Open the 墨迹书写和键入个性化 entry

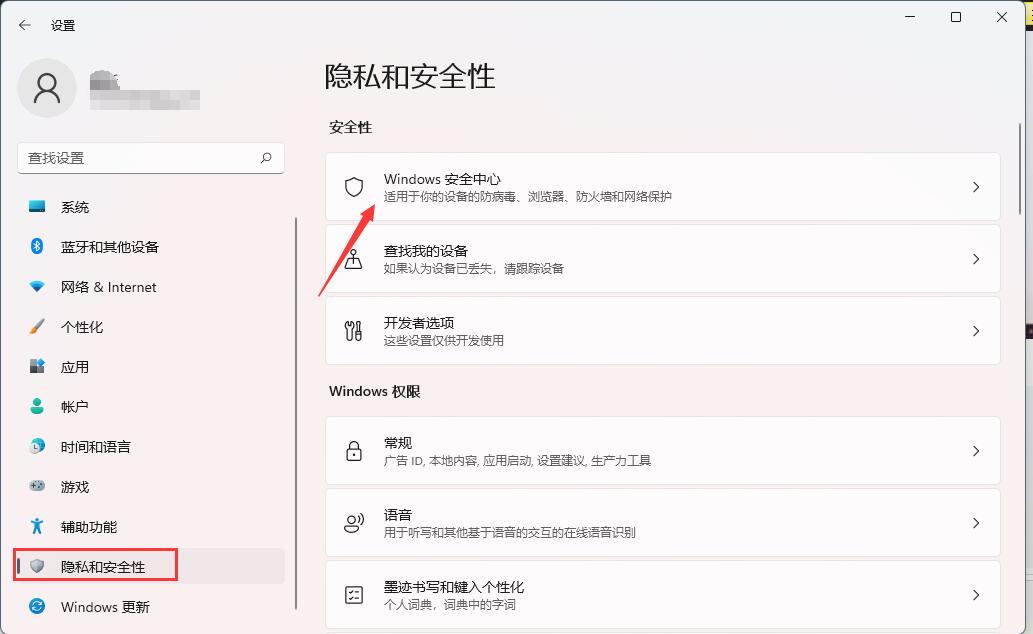[x=663, y=595]
